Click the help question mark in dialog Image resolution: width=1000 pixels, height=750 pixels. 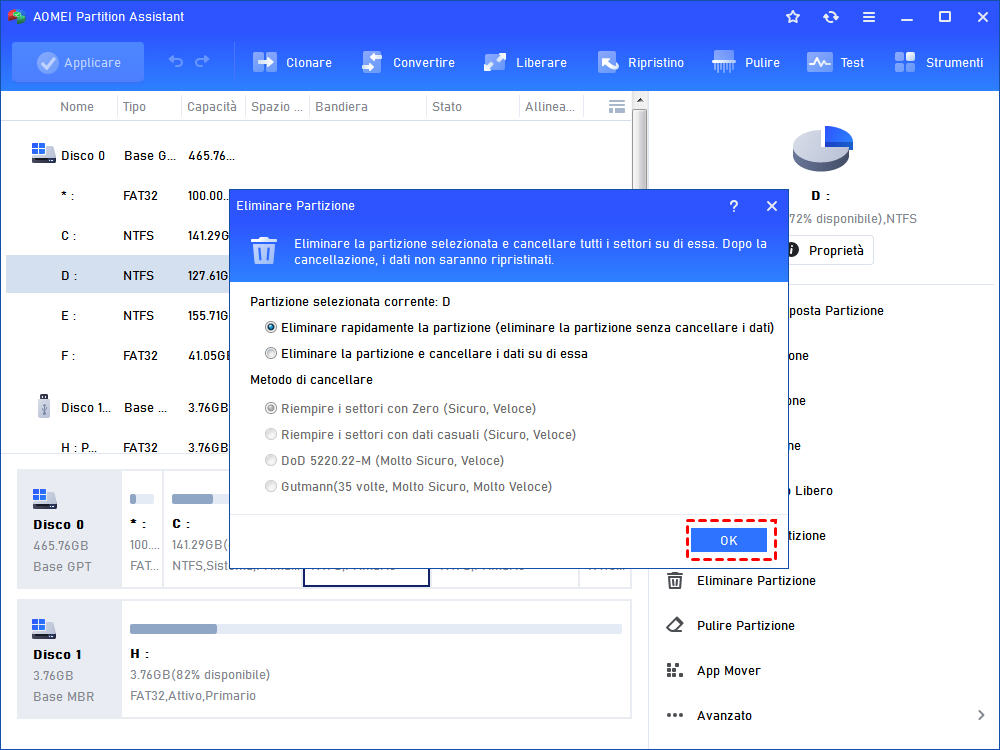[733, 206]
